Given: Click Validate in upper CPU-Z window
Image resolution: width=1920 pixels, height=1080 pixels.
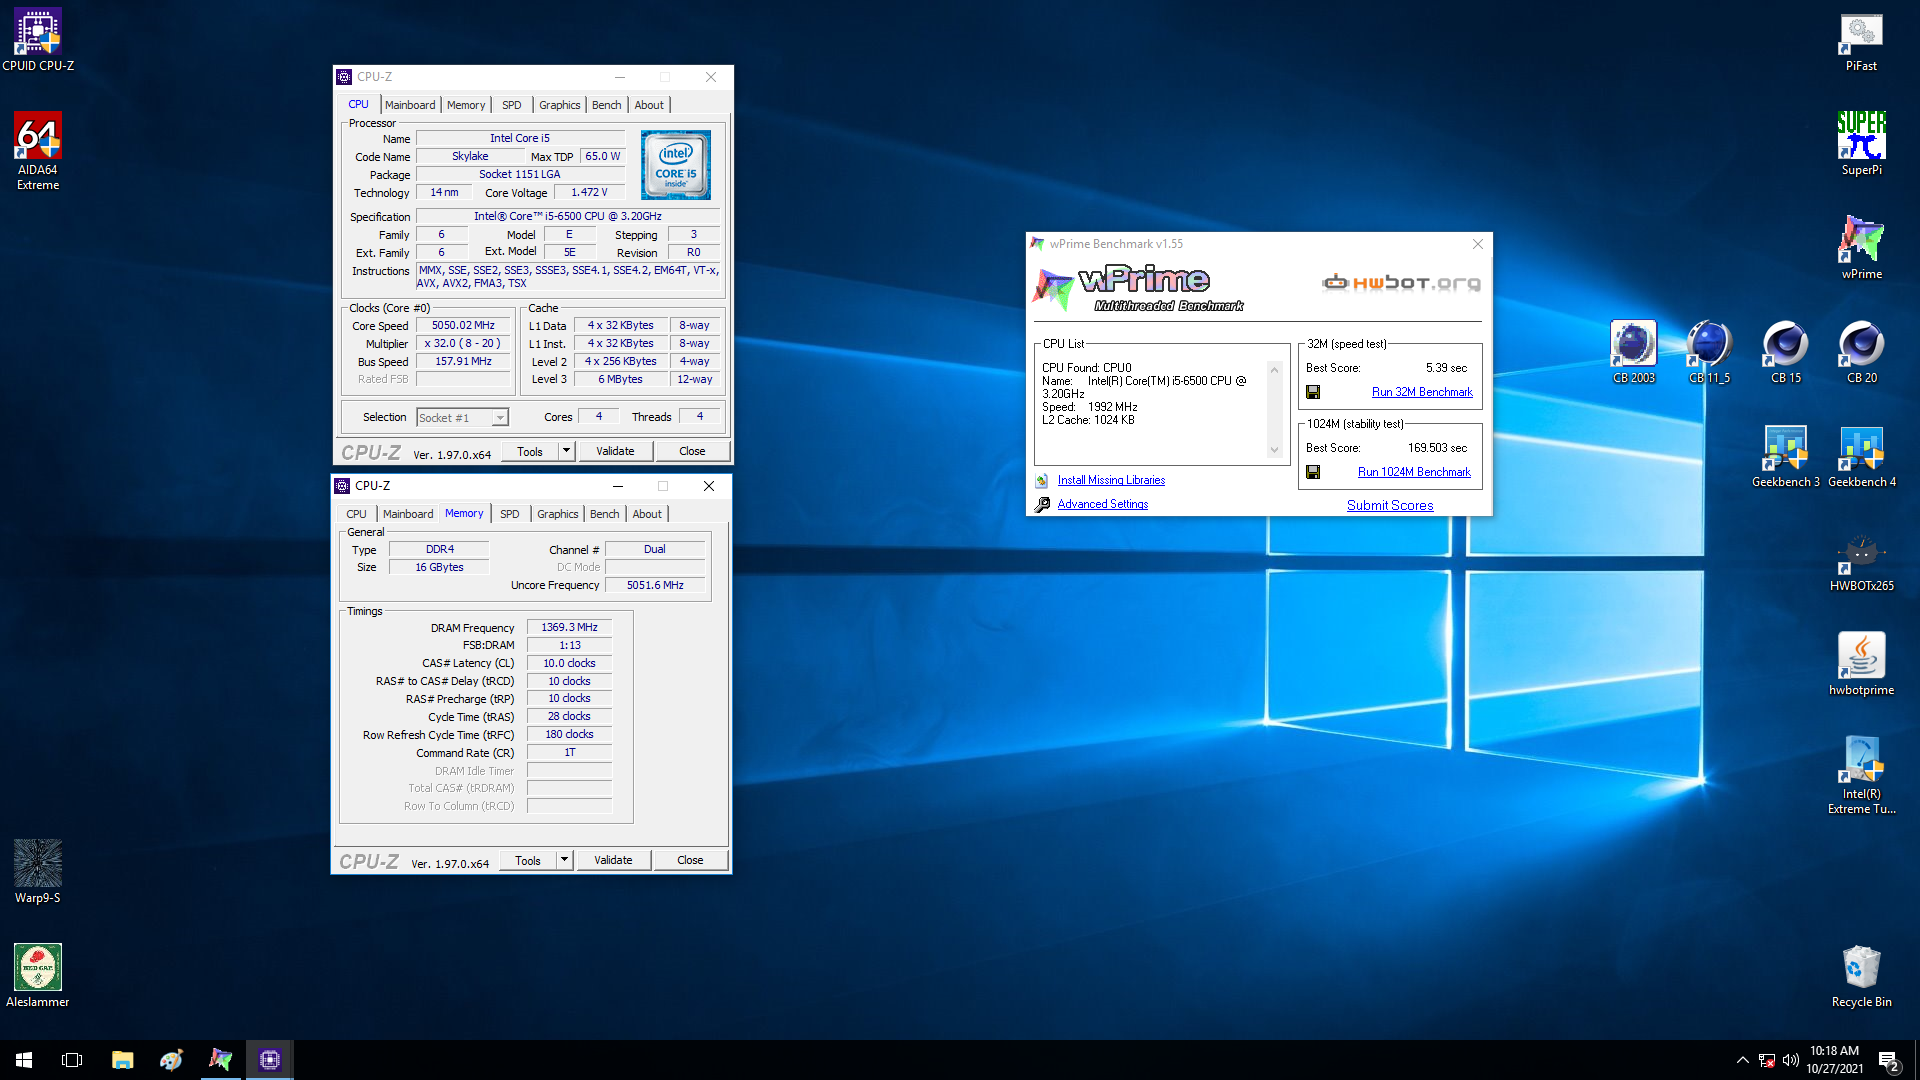Looking at the screenshot, I should pos(615,451).
